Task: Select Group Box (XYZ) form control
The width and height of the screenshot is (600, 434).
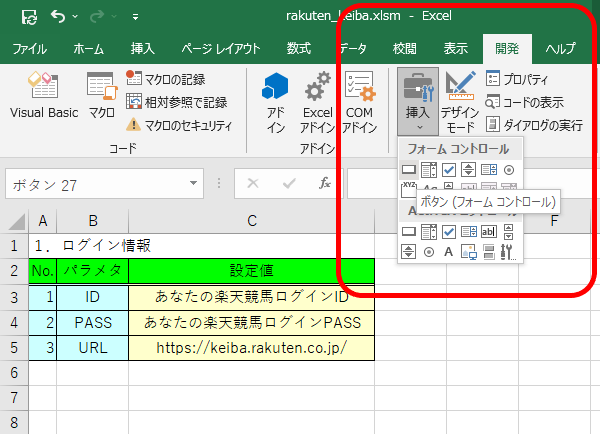Action: [x=408, y=189]
